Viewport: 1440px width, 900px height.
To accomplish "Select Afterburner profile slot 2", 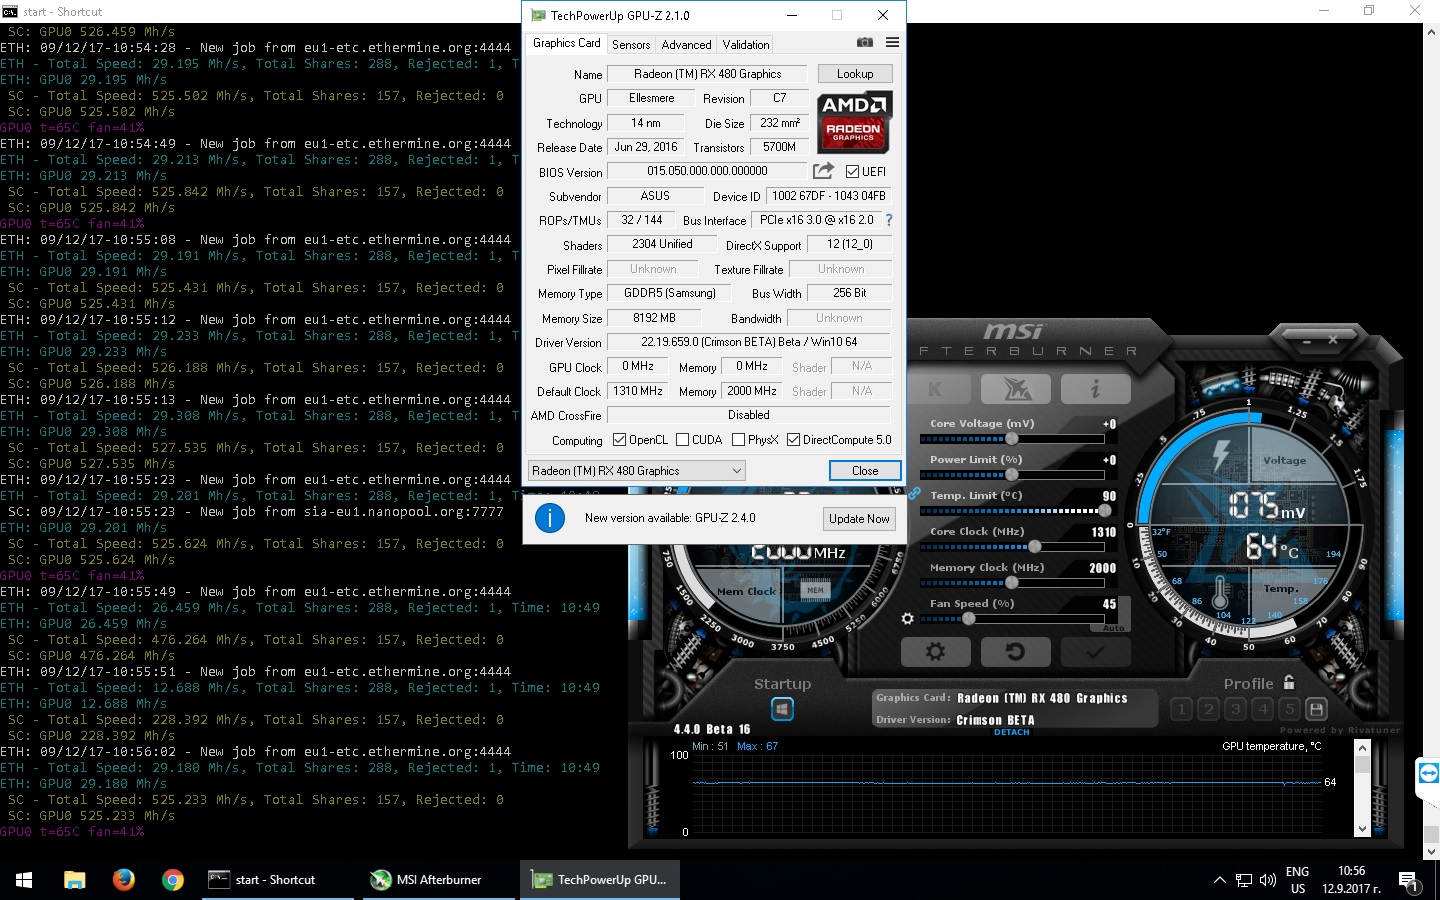I will tap(1208, 709).
